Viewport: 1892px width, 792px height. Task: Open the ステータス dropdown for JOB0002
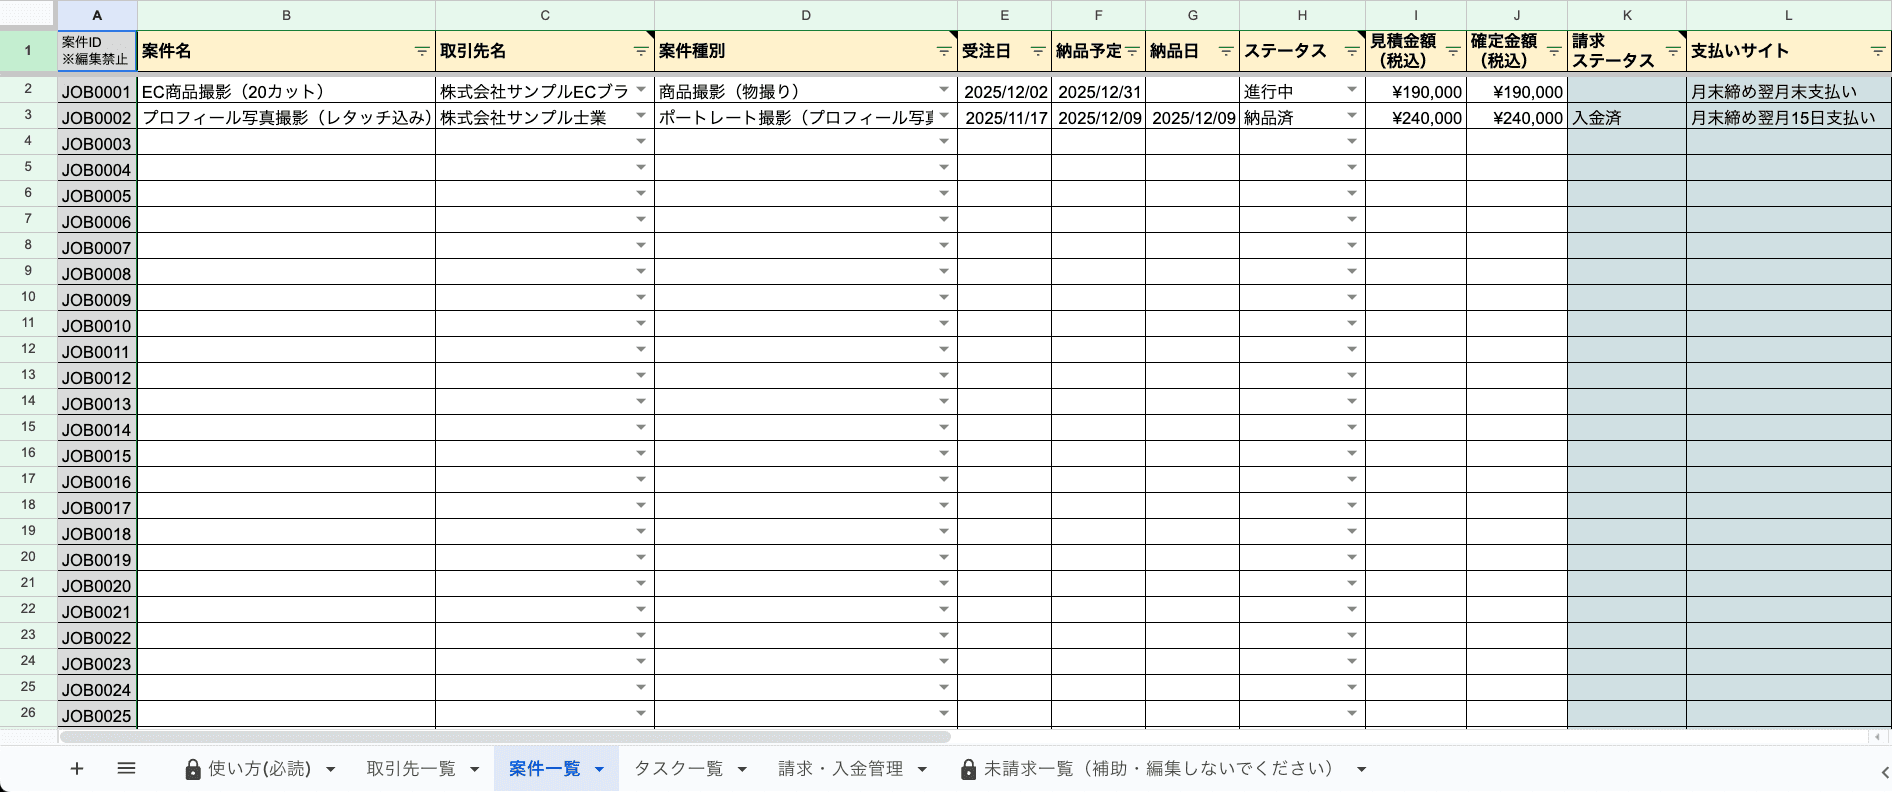[x=1351, y=116]
